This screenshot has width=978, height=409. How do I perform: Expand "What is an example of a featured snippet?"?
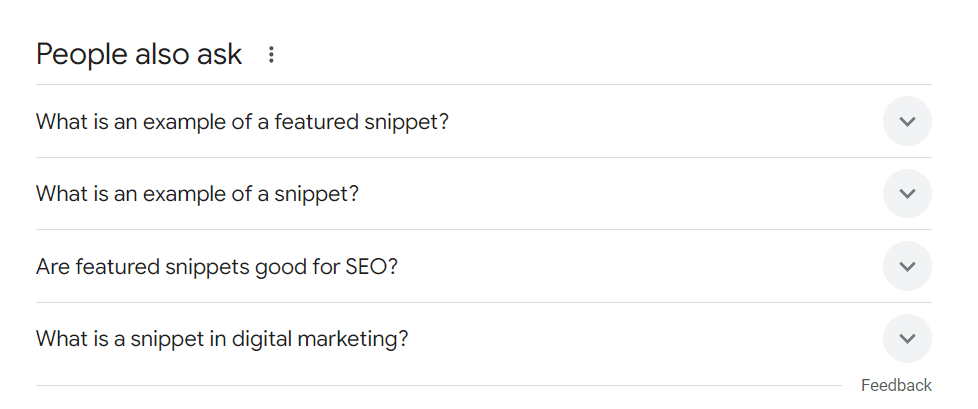pyautogui.click(x=484, y=122)
